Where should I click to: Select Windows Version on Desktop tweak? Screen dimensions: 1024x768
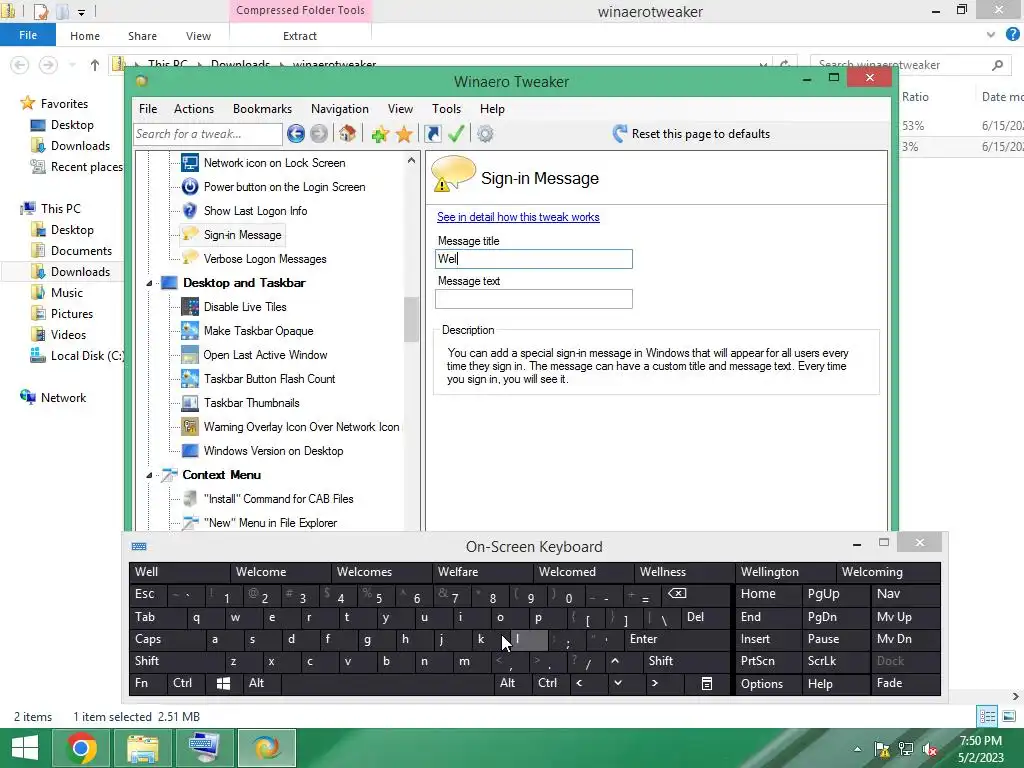pos(273,451)
